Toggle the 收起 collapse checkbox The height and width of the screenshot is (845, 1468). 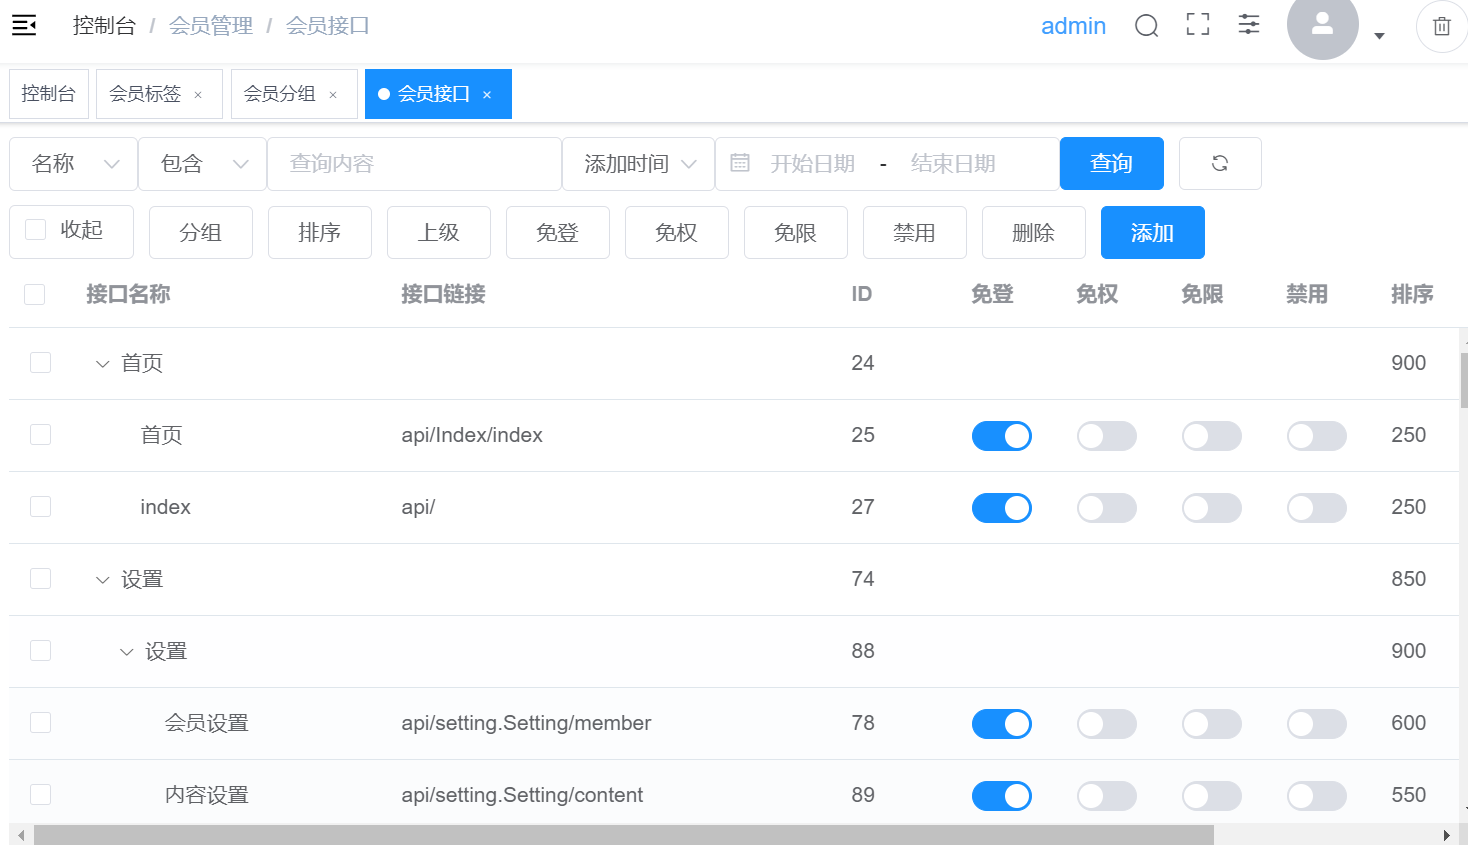pyautogui.click(x=36, y=230)
